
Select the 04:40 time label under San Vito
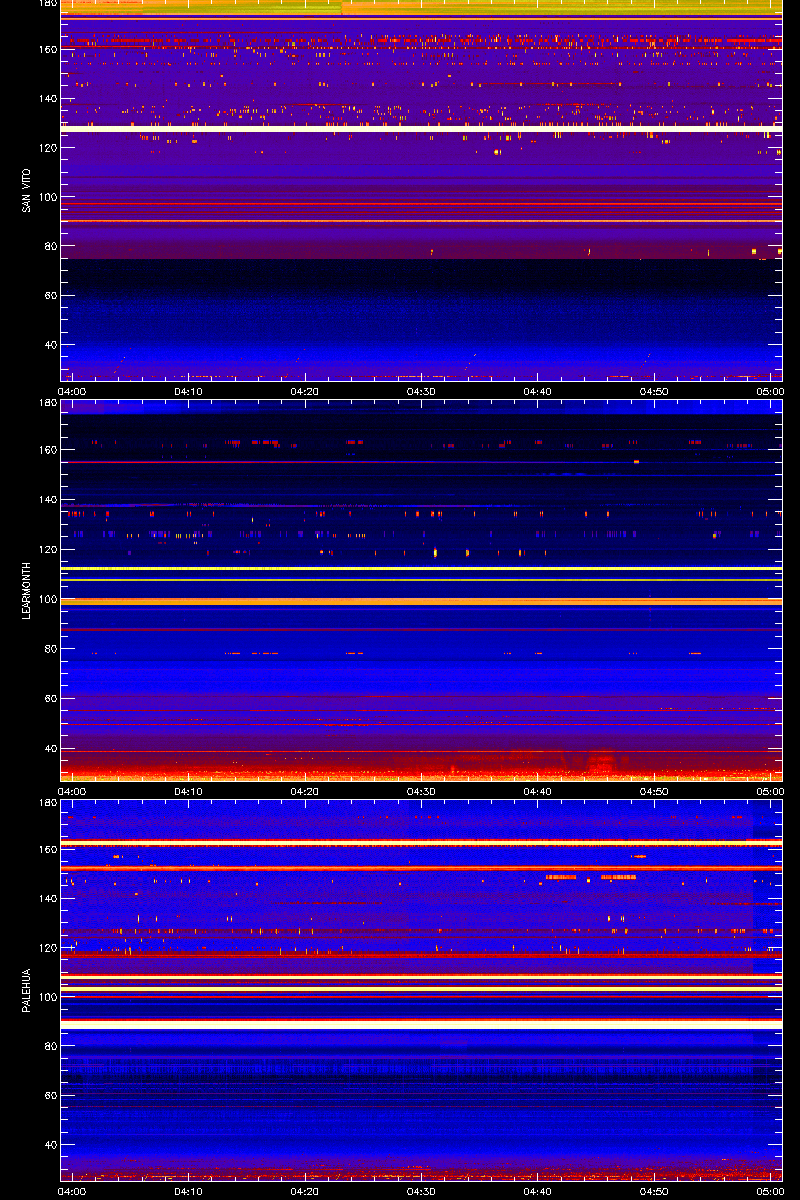tap(538, 391)
